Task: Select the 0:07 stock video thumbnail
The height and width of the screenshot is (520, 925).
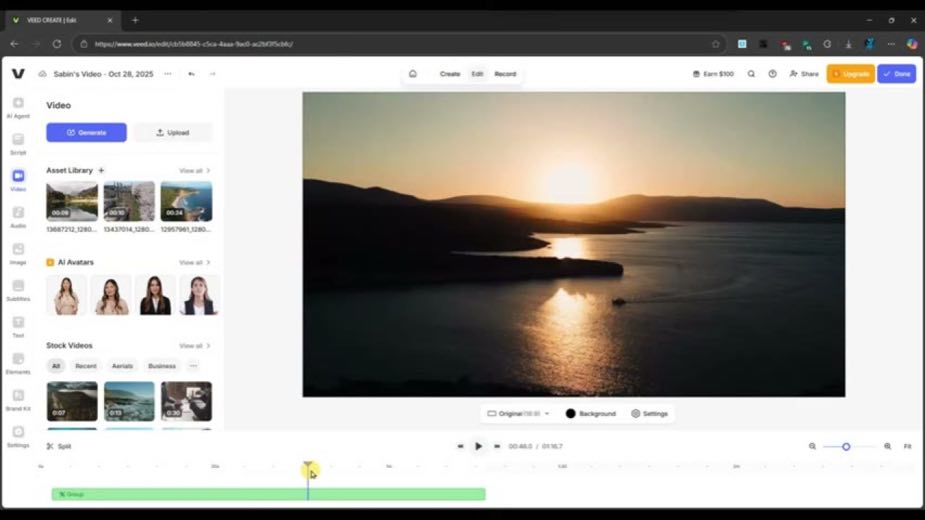Action: 72,401
